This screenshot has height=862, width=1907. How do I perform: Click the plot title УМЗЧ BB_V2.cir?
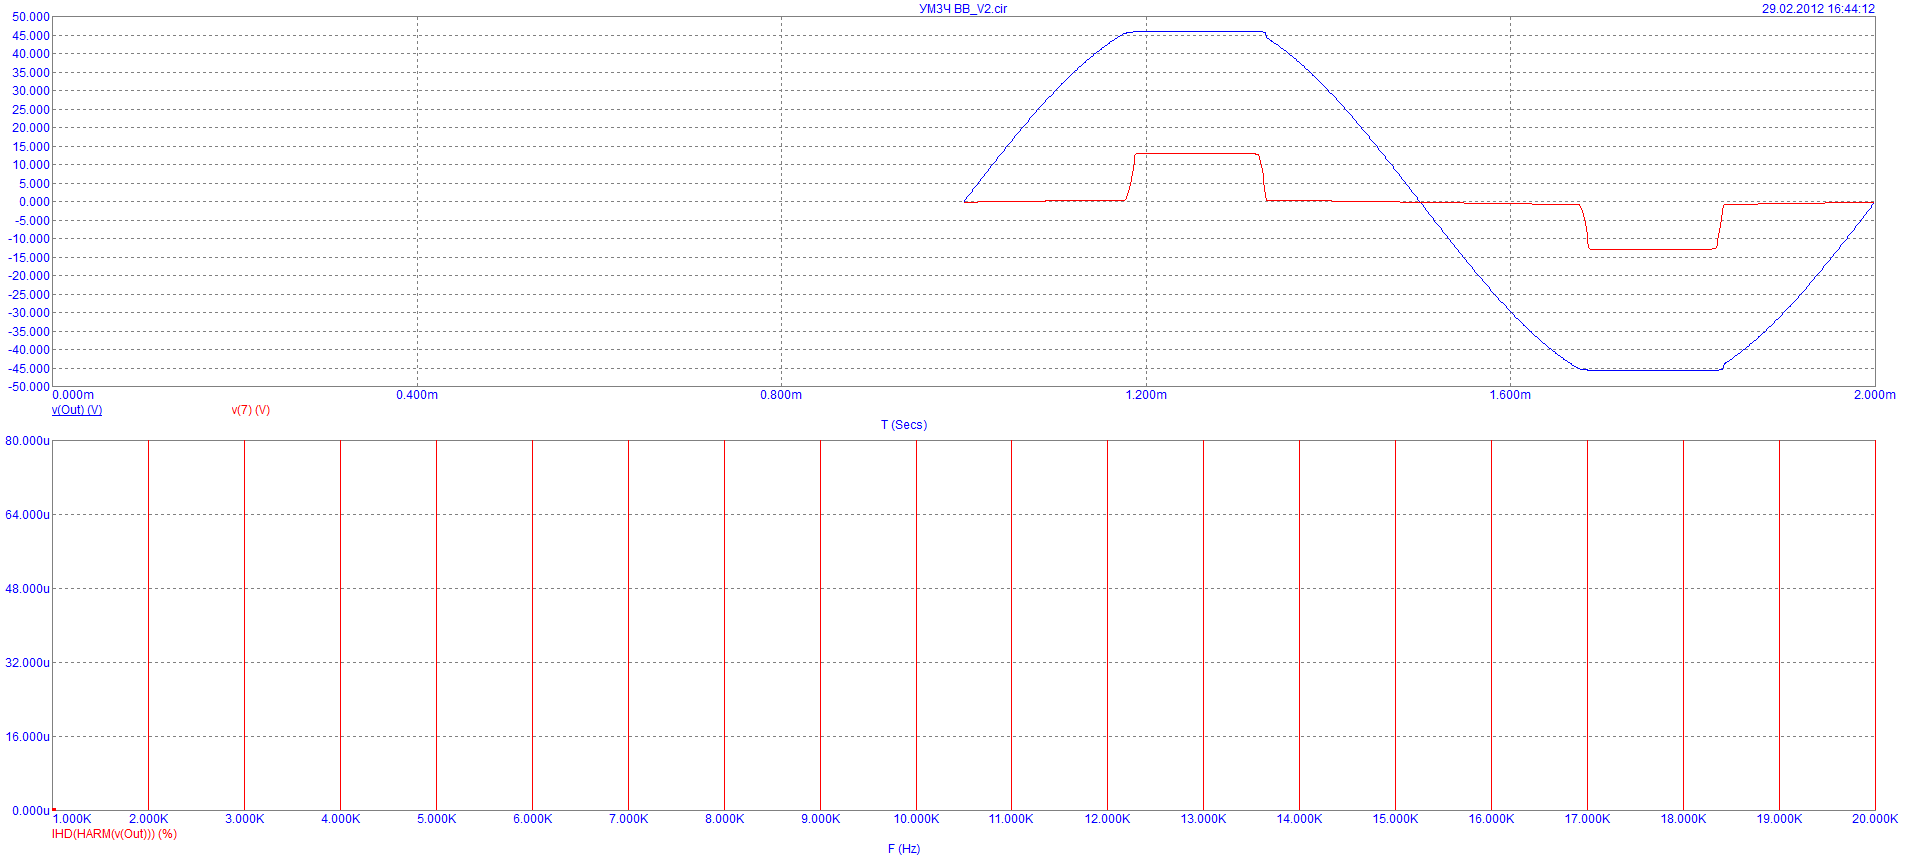(963, 9)
